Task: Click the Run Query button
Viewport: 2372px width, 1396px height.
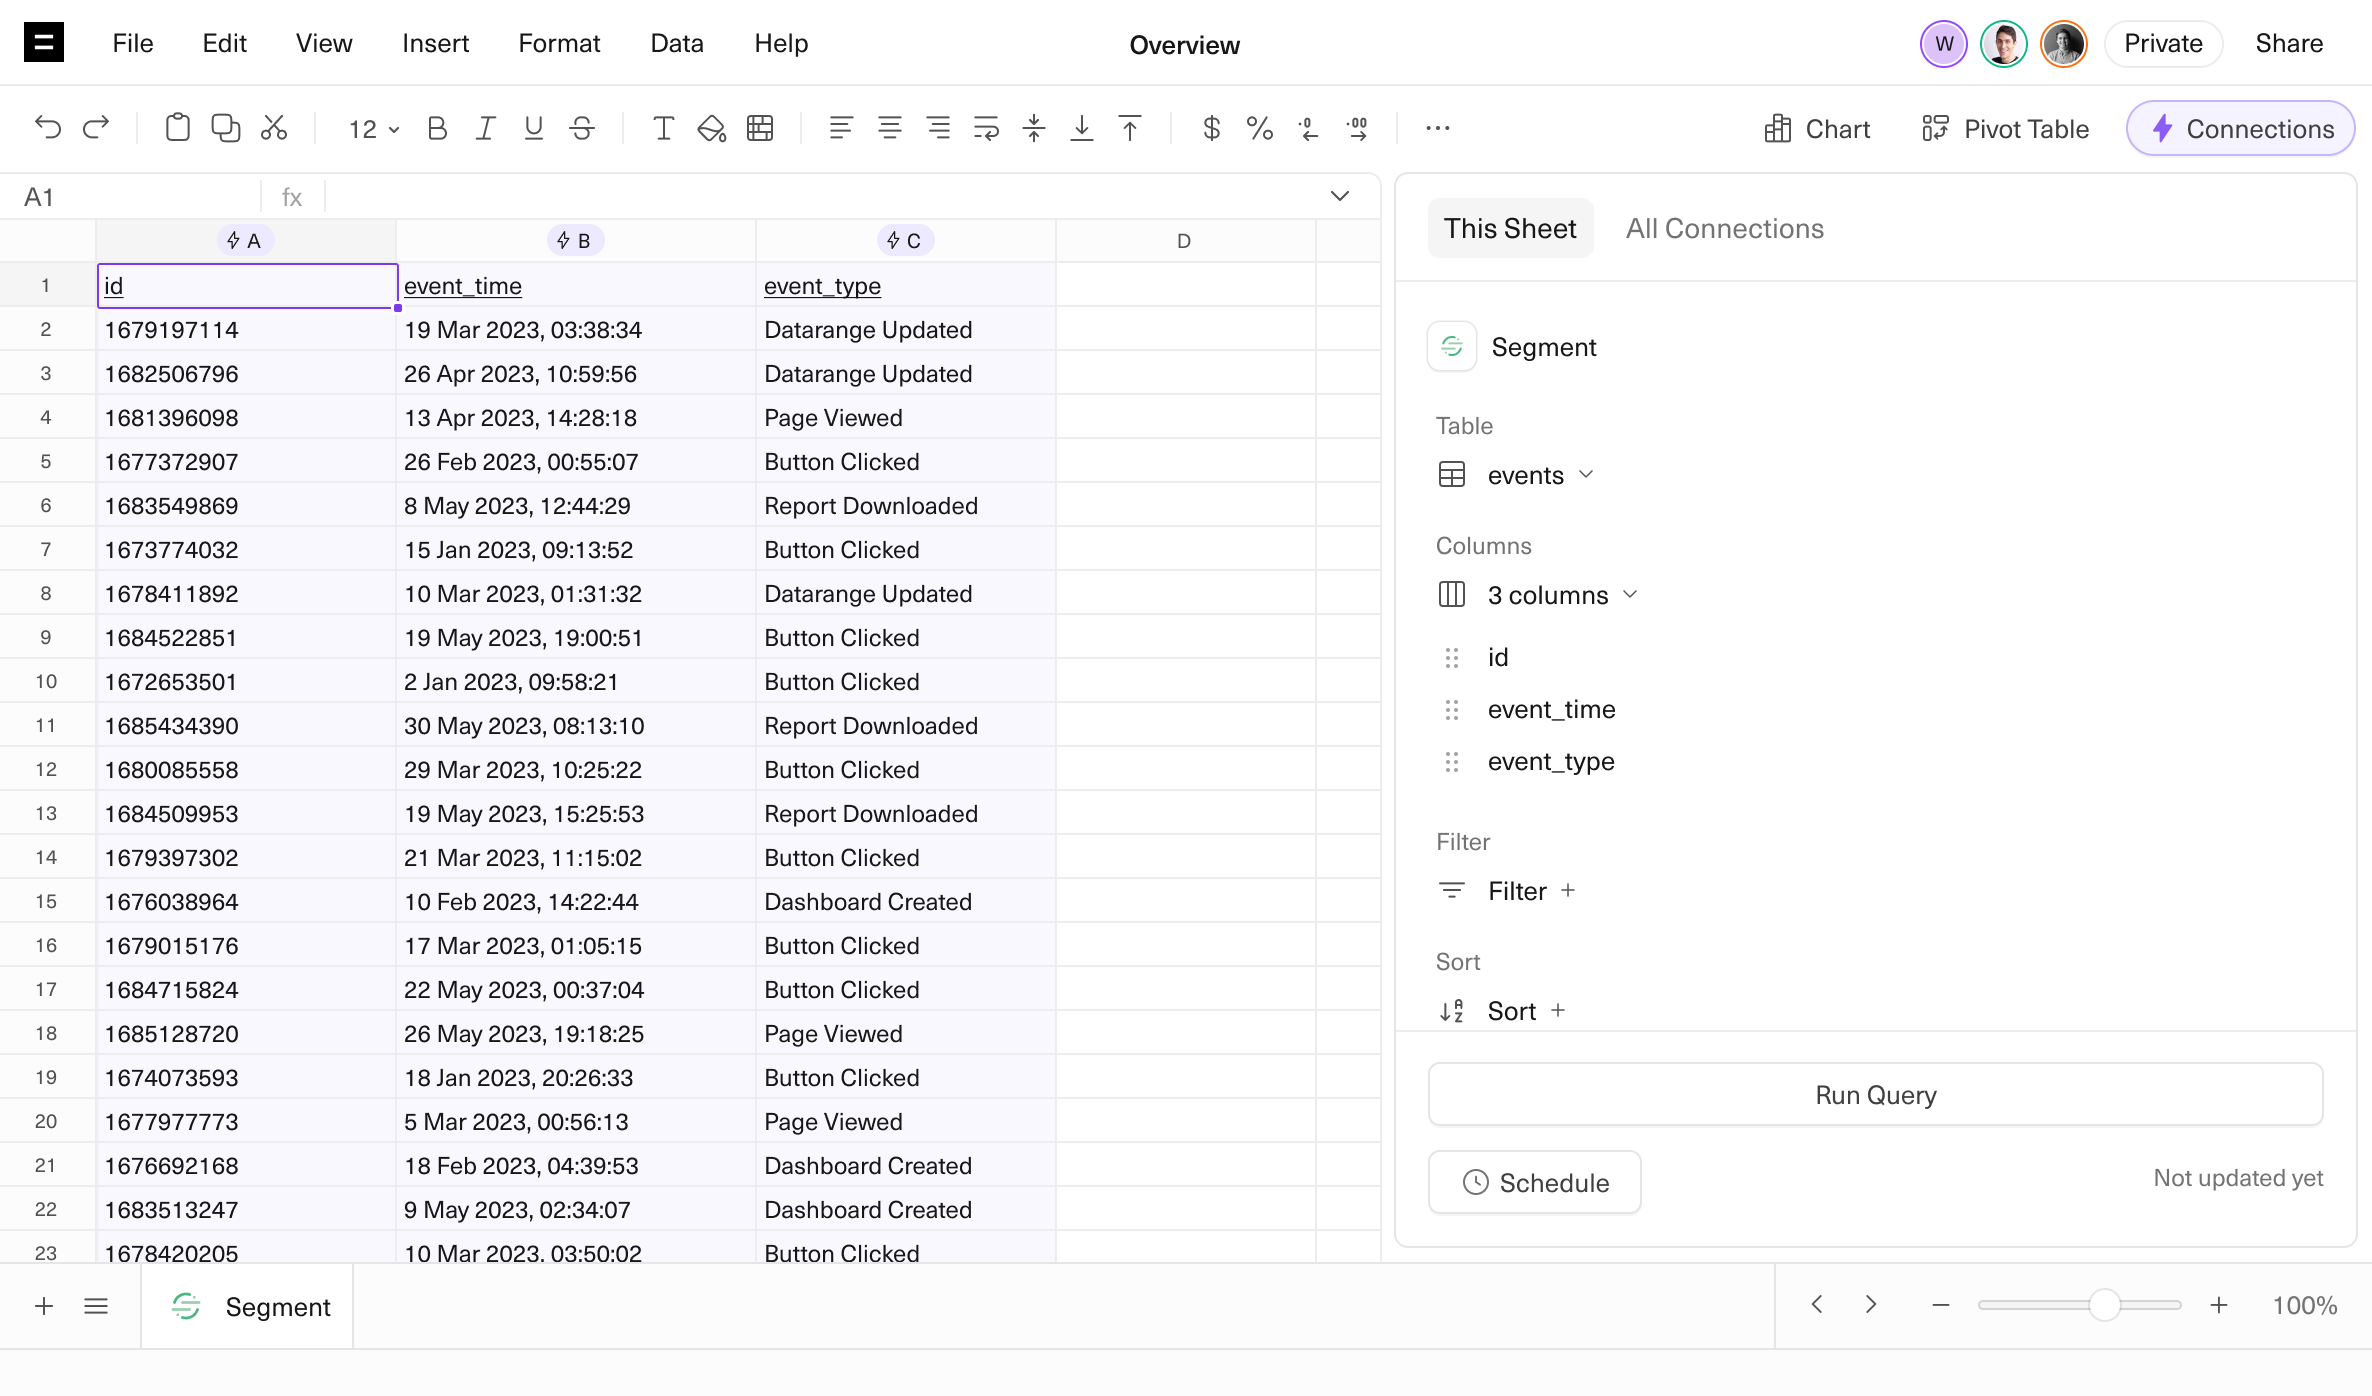Action: (x=1875, y=1095)
